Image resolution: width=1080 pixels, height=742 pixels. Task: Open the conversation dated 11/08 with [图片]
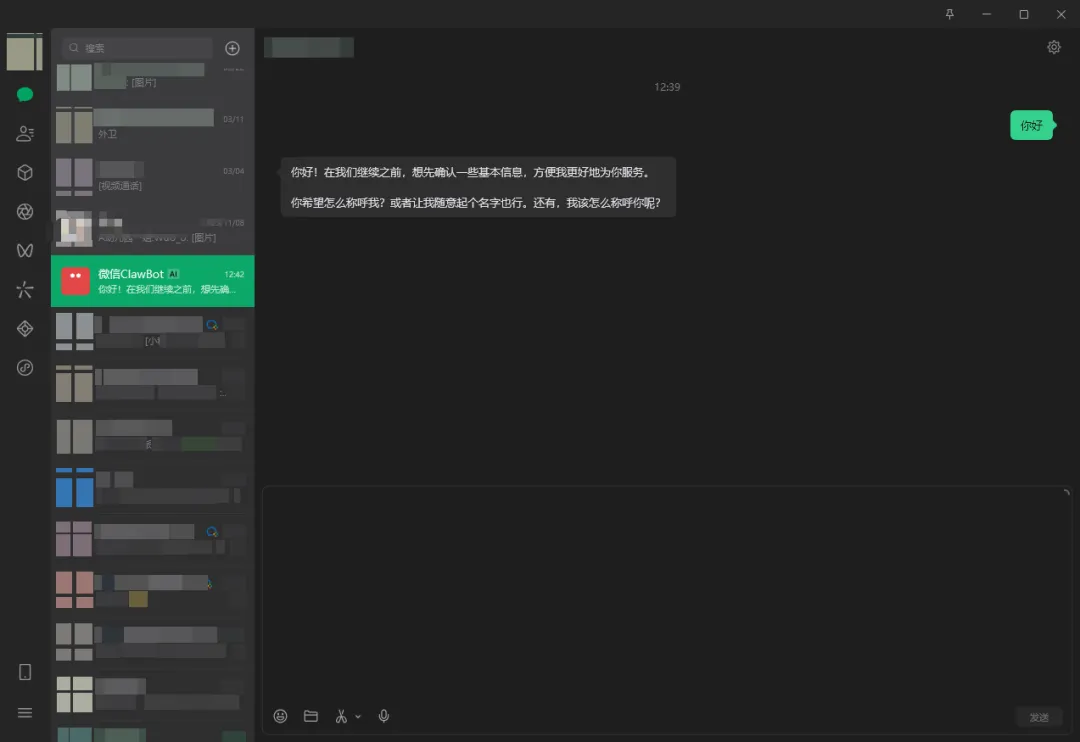pyautogui.click(x=153, y=229)
